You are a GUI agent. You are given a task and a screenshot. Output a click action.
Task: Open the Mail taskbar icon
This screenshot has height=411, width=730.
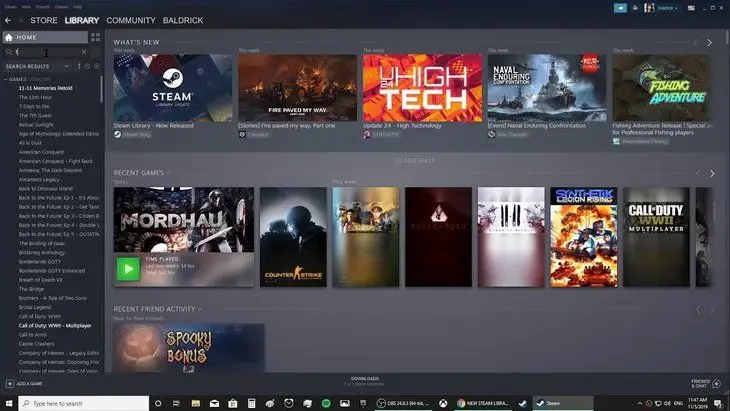214,403
